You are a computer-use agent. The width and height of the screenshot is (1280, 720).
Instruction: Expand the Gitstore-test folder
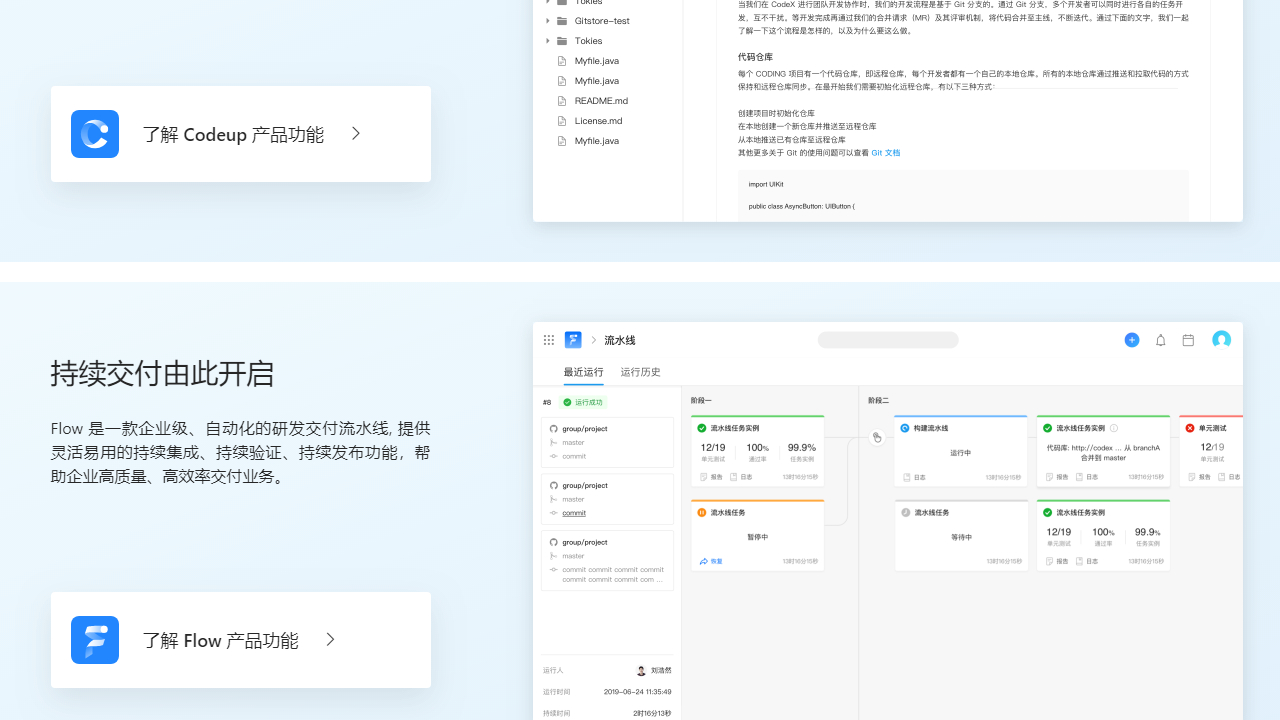point(548,20)
